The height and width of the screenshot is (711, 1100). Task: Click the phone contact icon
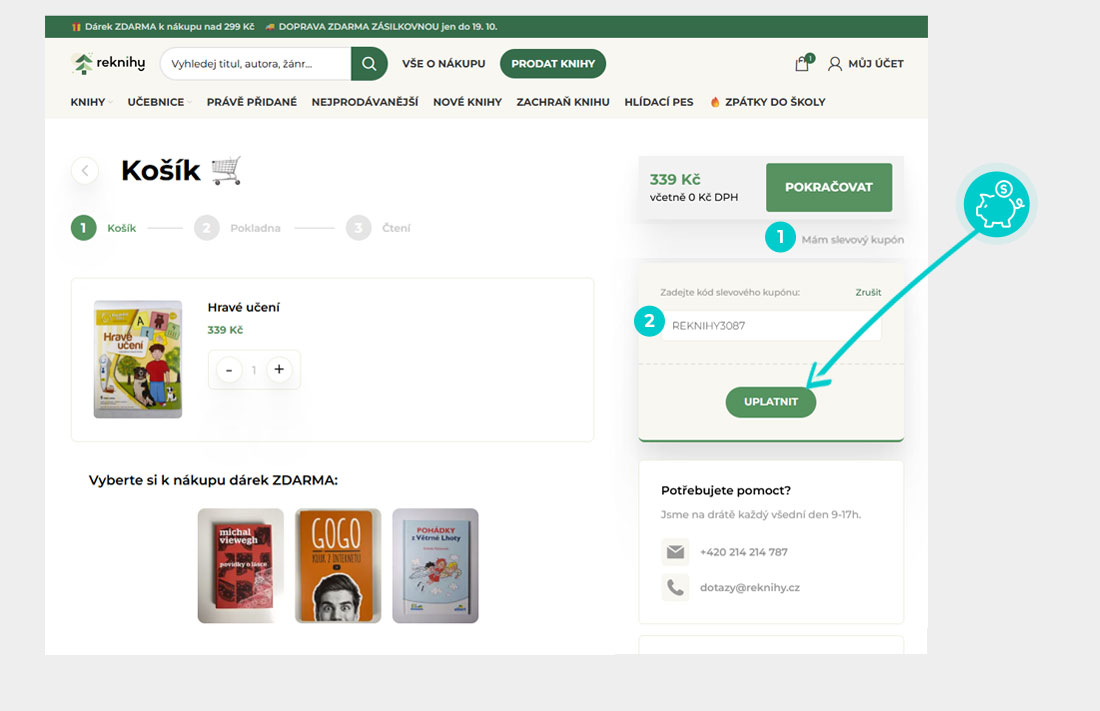coord(675,587)
